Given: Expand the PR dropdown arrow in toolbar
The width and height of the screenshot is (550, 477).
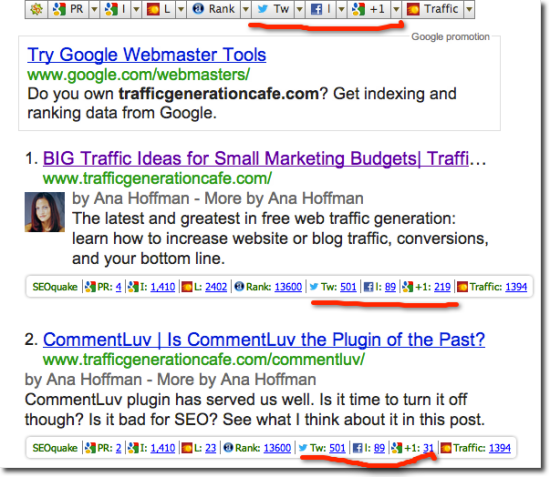Looking at the screenshot, I should 94,9.
